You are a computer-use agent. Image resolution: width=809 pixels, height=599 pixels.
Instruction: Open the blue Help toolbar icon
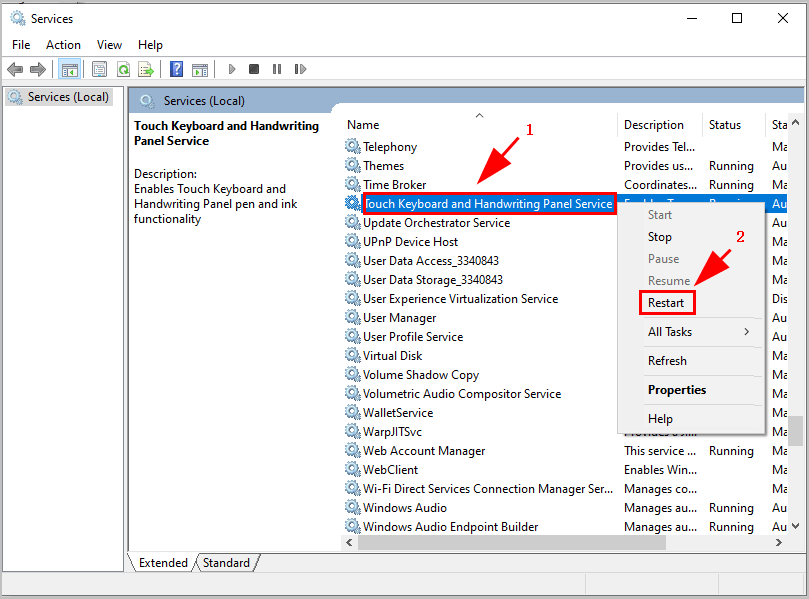click(x=176, y=69)
